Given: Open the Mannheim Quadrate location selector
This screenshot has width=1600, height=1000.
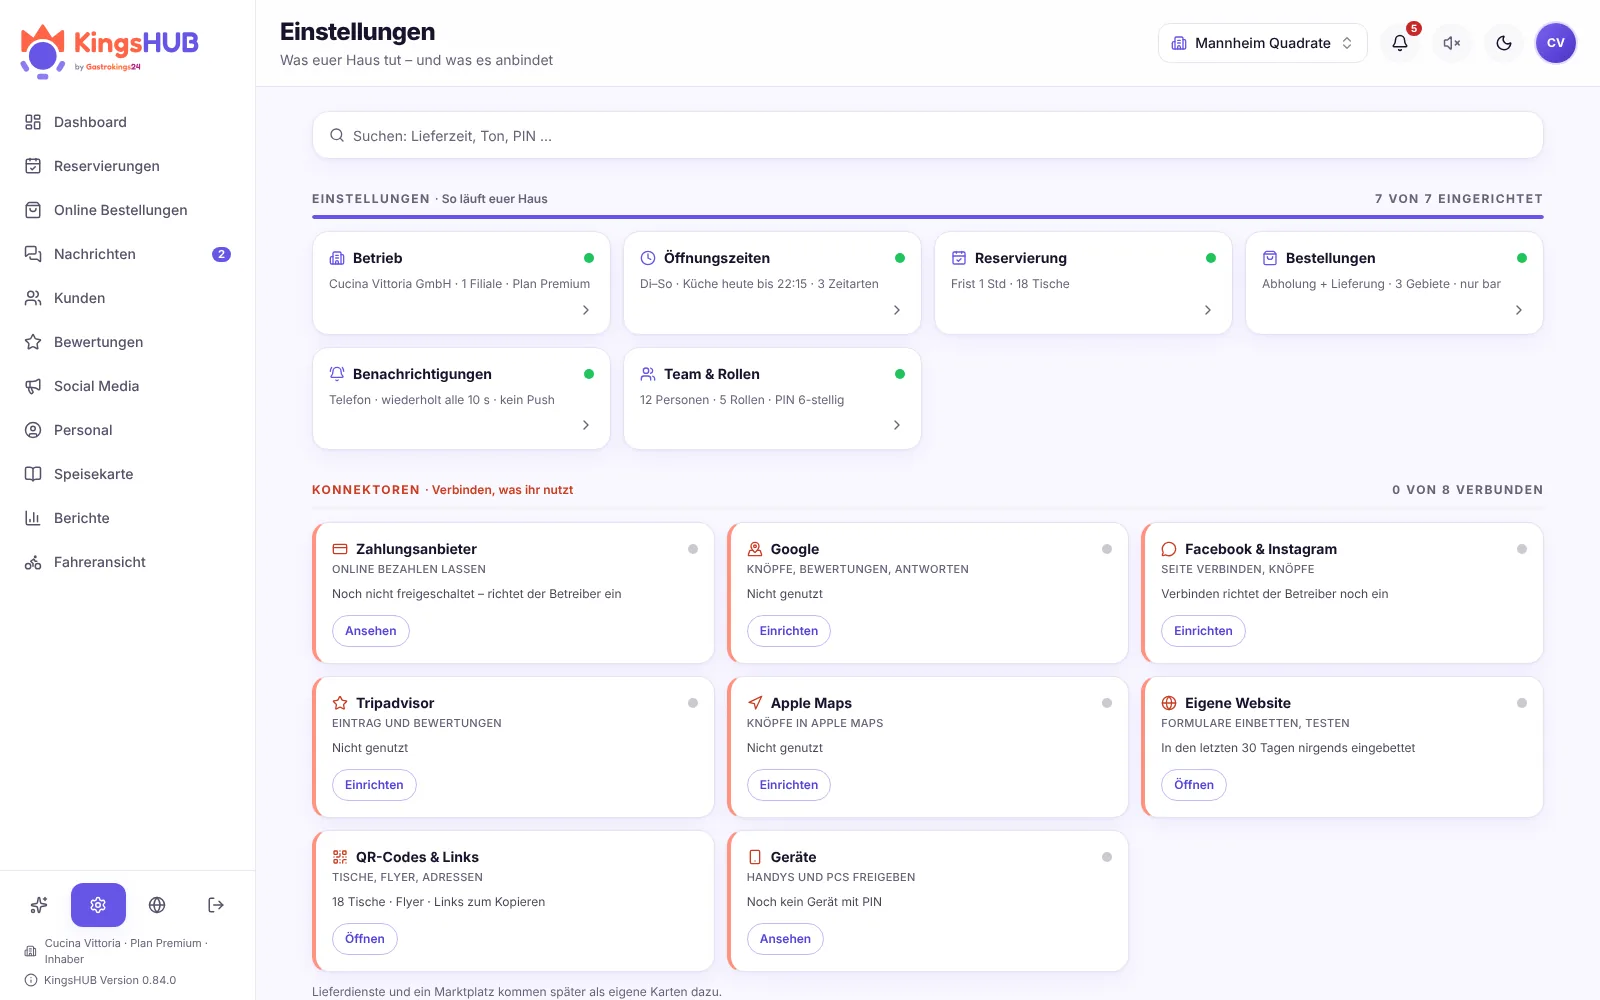Looking at the screenshot, I should (x=1262, y=43).
